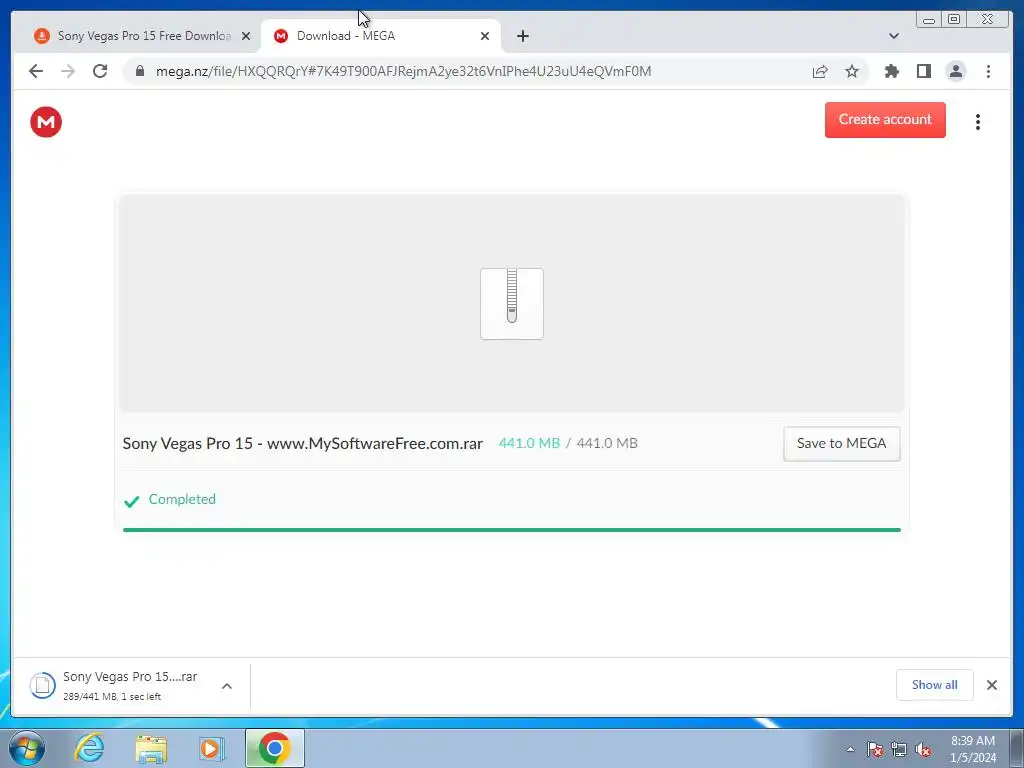Click the zip archive file icon
The width and height of the screenshot is (1024, 768).
coord(512,304)
